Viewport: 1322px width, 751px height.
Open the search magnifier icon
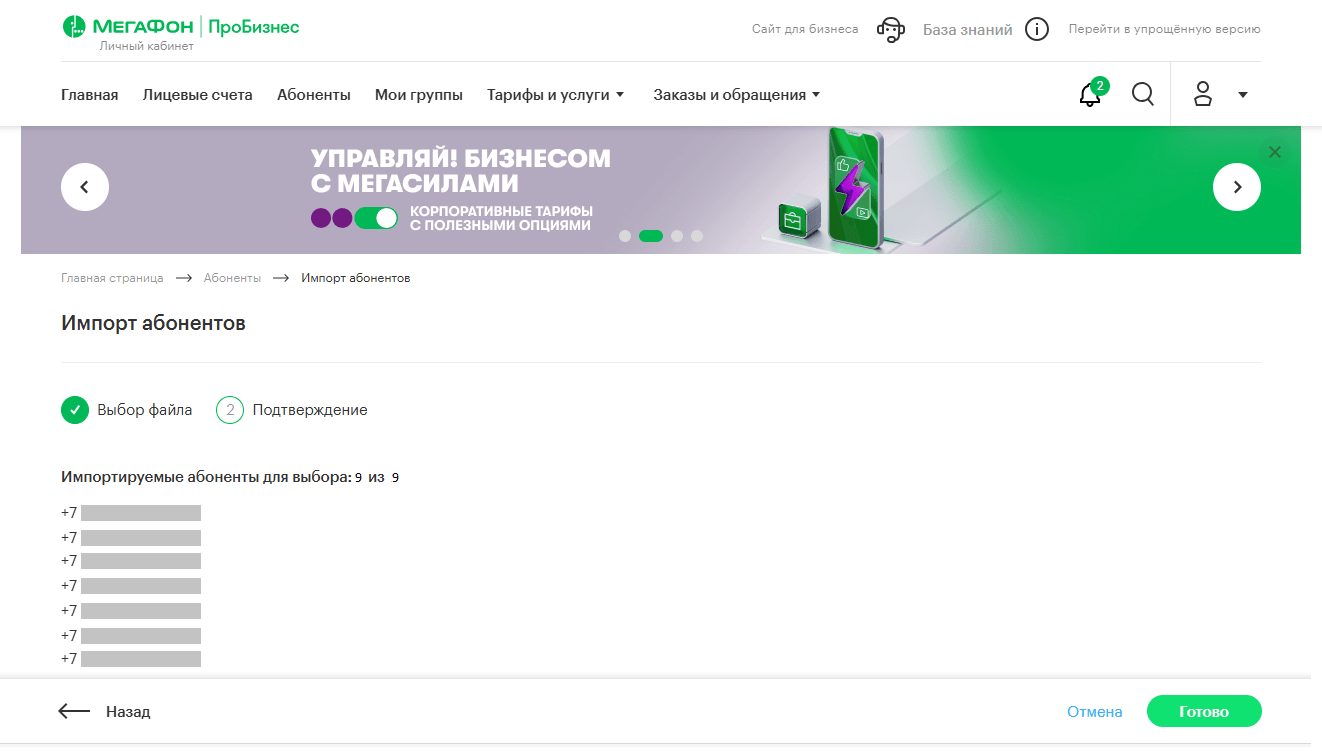click(x=1143, y=94)
